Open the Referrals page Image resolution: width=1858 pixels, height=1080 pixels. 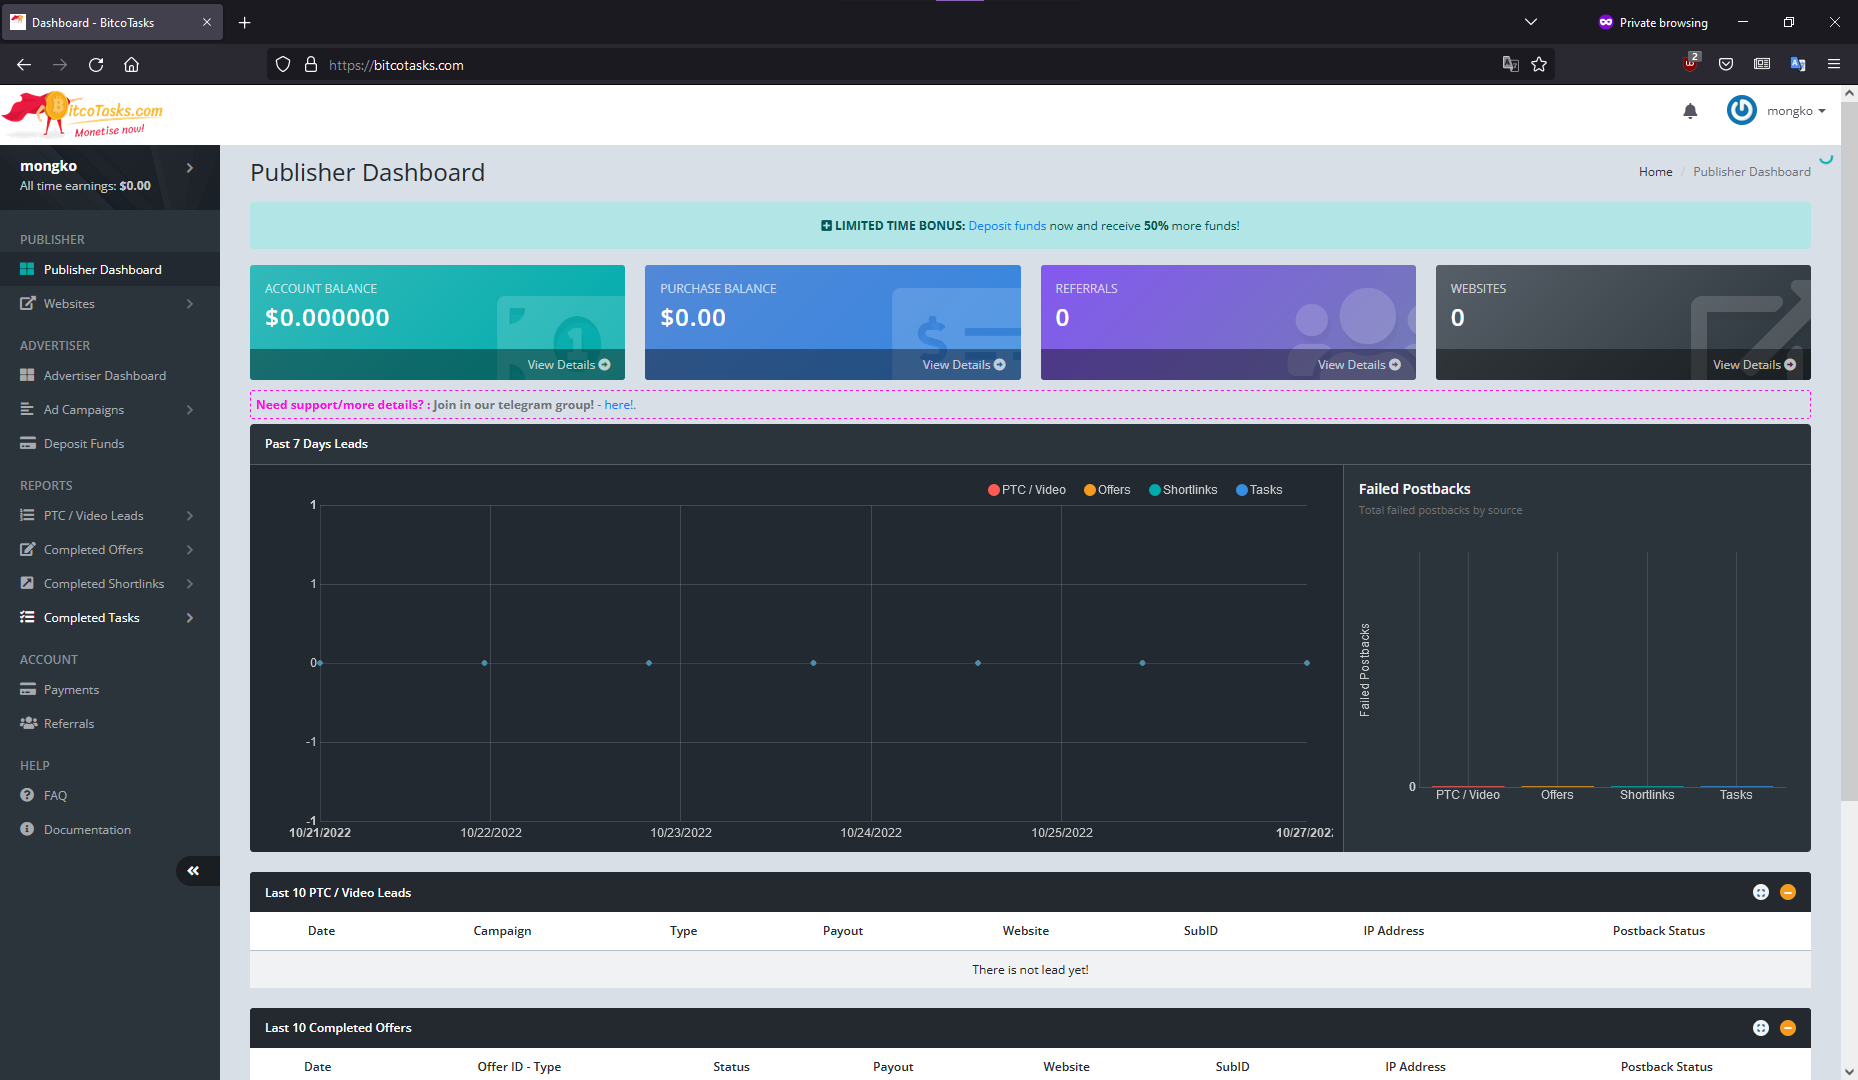click(70, 723)
